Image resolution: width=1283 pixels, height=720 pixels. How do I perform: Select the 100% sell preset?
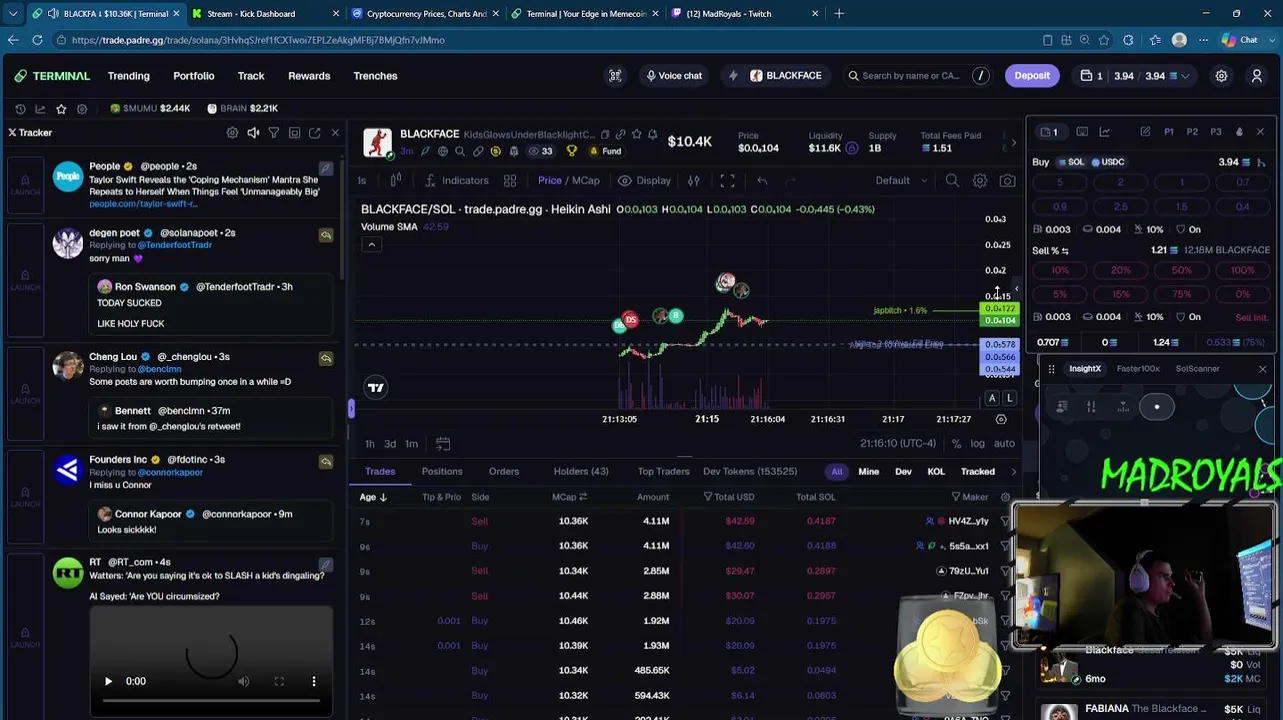1242,270
